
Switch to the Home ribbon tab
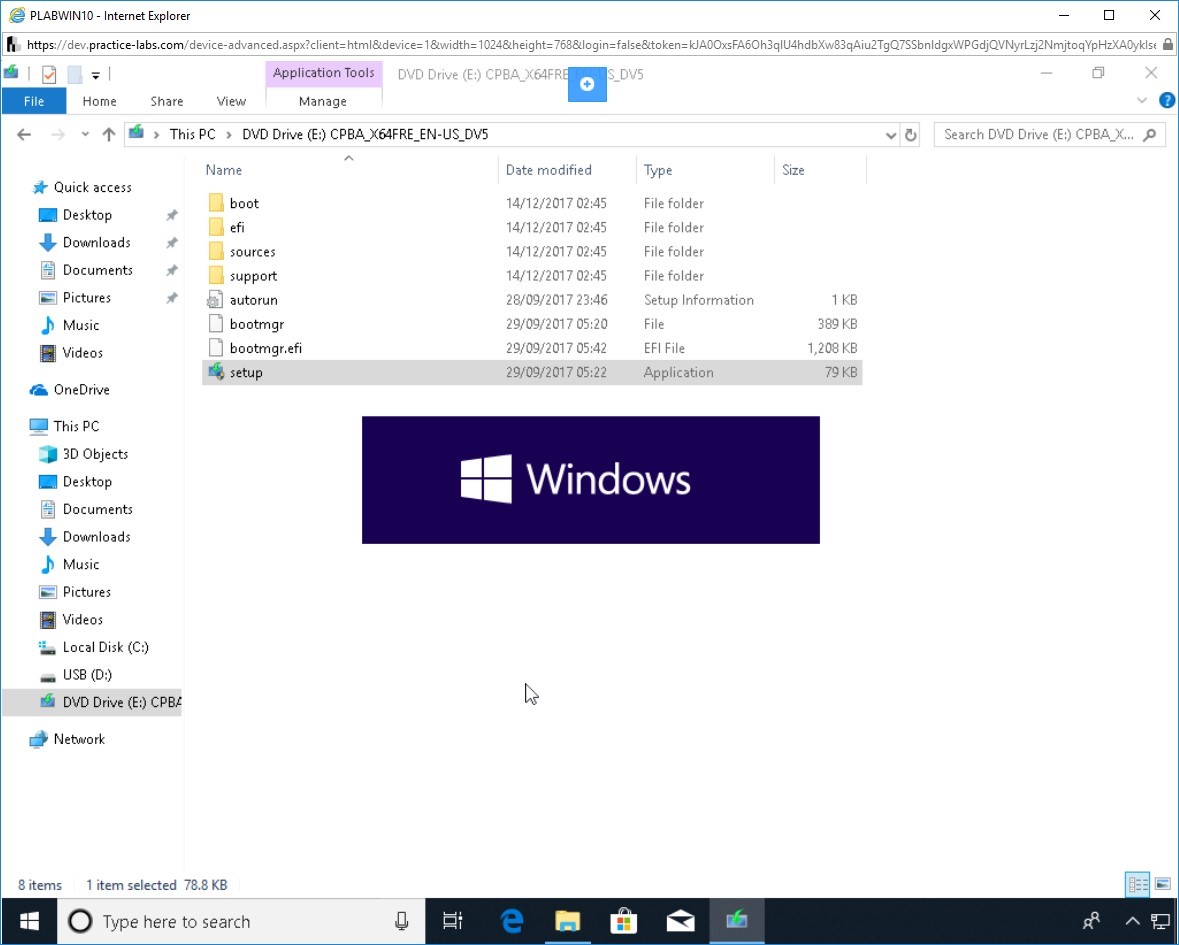coord(99,101)
